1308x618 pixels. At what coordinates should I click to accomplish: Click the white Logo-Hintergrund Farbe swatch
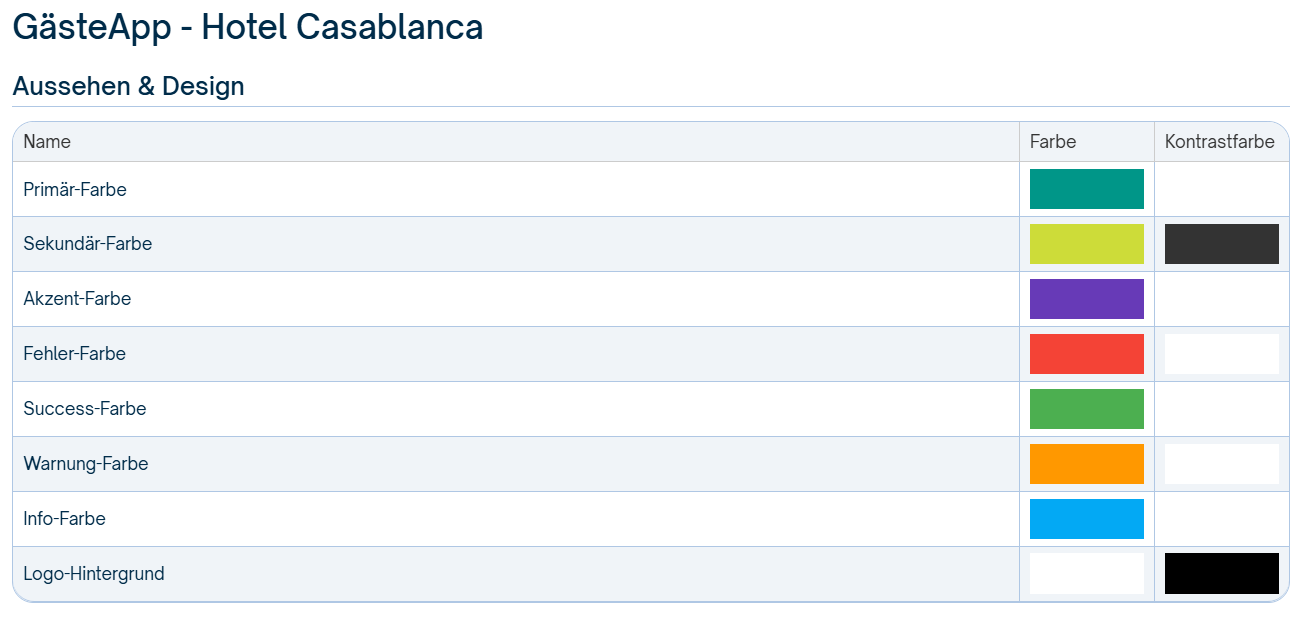click(1086, 574)
